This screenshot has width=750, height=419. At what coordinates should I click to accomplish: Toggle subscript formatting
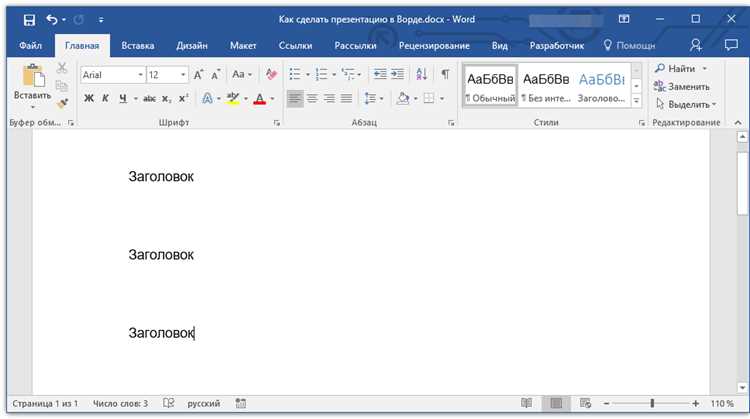pyautogui.click(x=166, y=99)
